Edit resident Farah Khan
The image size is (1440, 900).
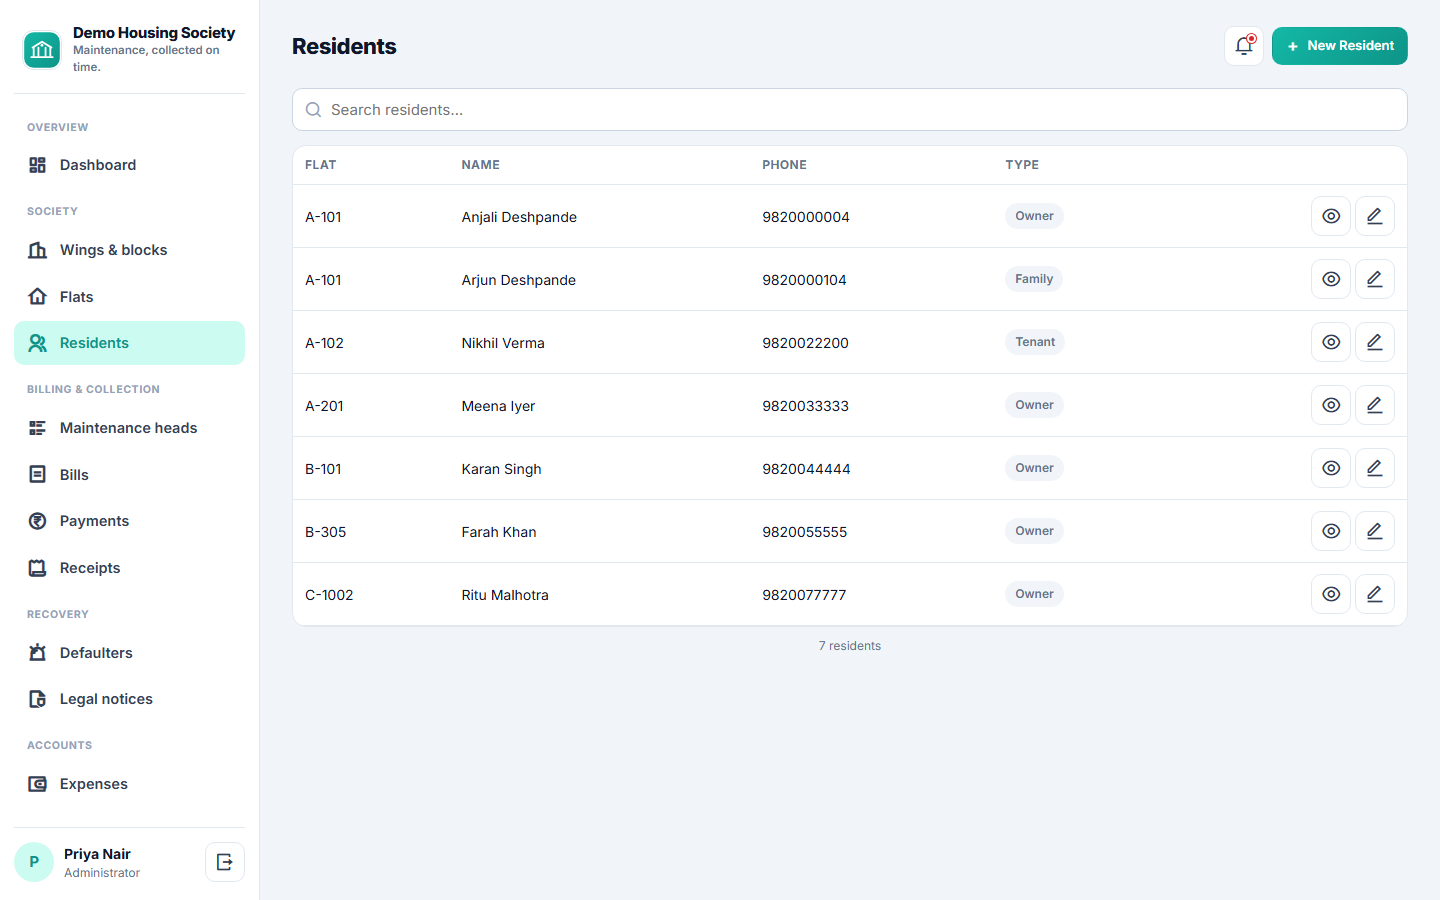pyautogui.click(x=1375, y=531)
